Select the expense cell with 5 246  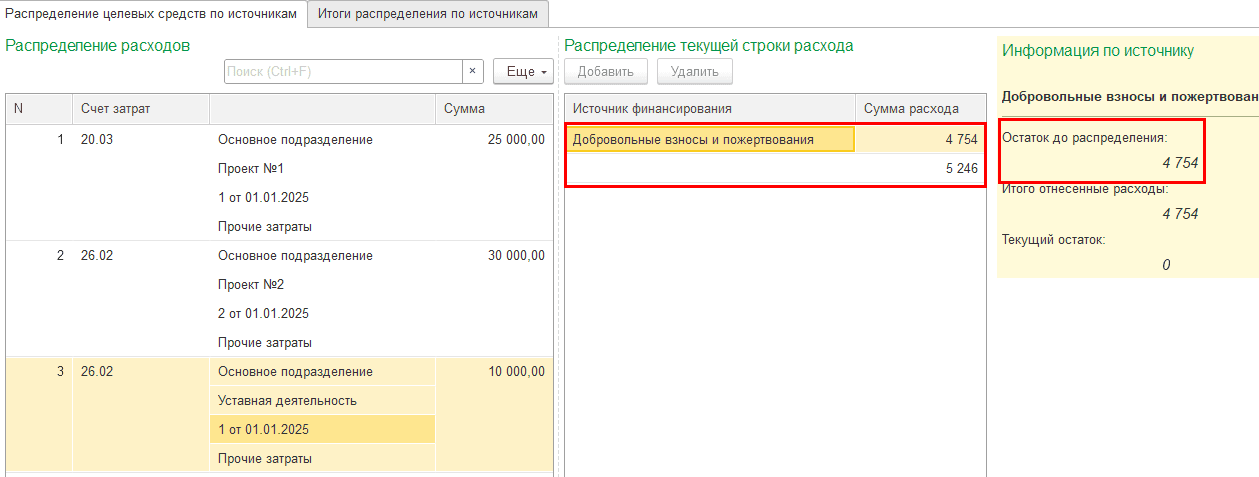click(920, 169)
